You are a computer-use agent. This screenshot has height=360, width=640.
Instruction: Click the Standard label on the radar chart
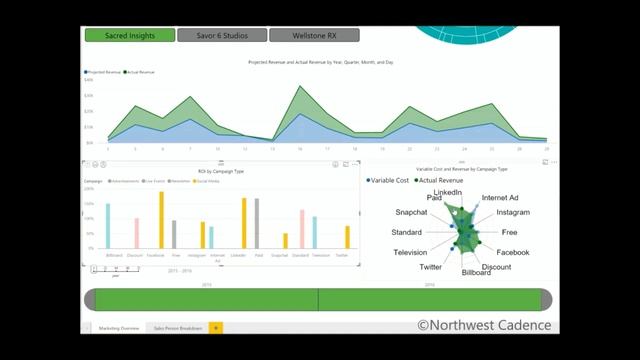[407, 232]
